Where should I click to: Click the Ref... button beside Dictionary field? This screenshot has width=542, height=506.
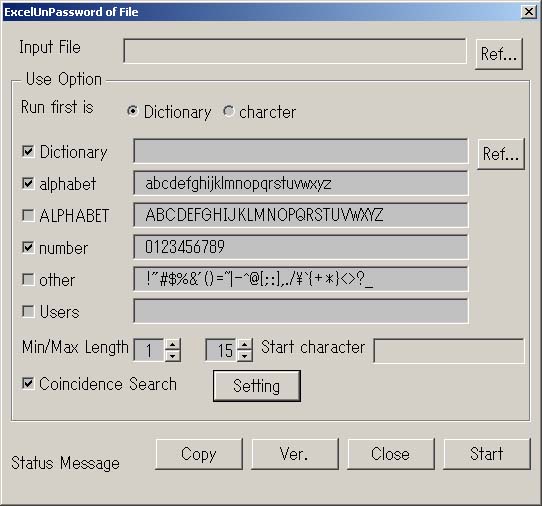pos(501,154)
